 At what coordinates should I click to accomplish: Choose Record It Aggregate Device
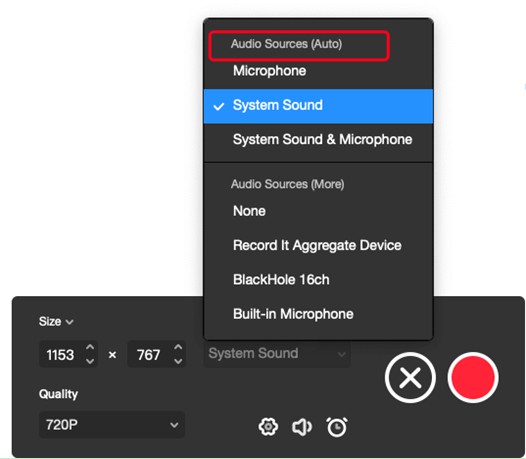point(318,245)
